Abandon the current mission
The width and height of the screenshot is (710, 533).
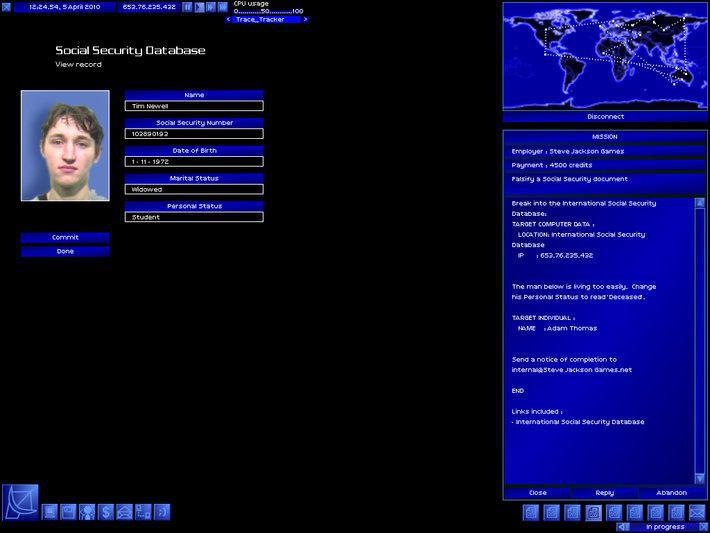tap(671, 493)
